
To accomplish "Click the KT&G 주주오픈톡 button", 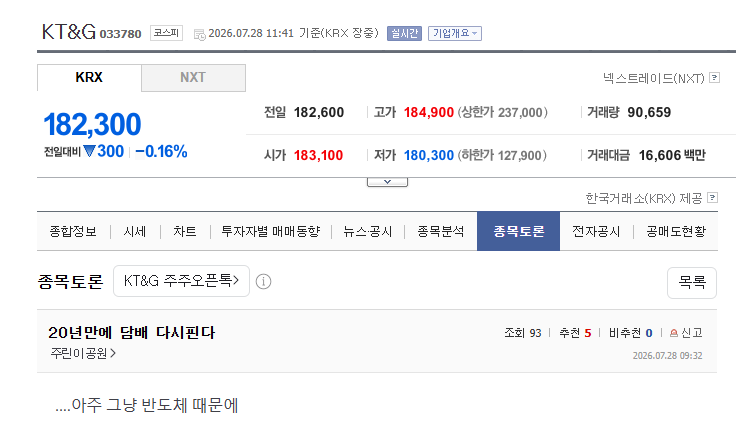I will pyautogui.click(x=181, y=281).
